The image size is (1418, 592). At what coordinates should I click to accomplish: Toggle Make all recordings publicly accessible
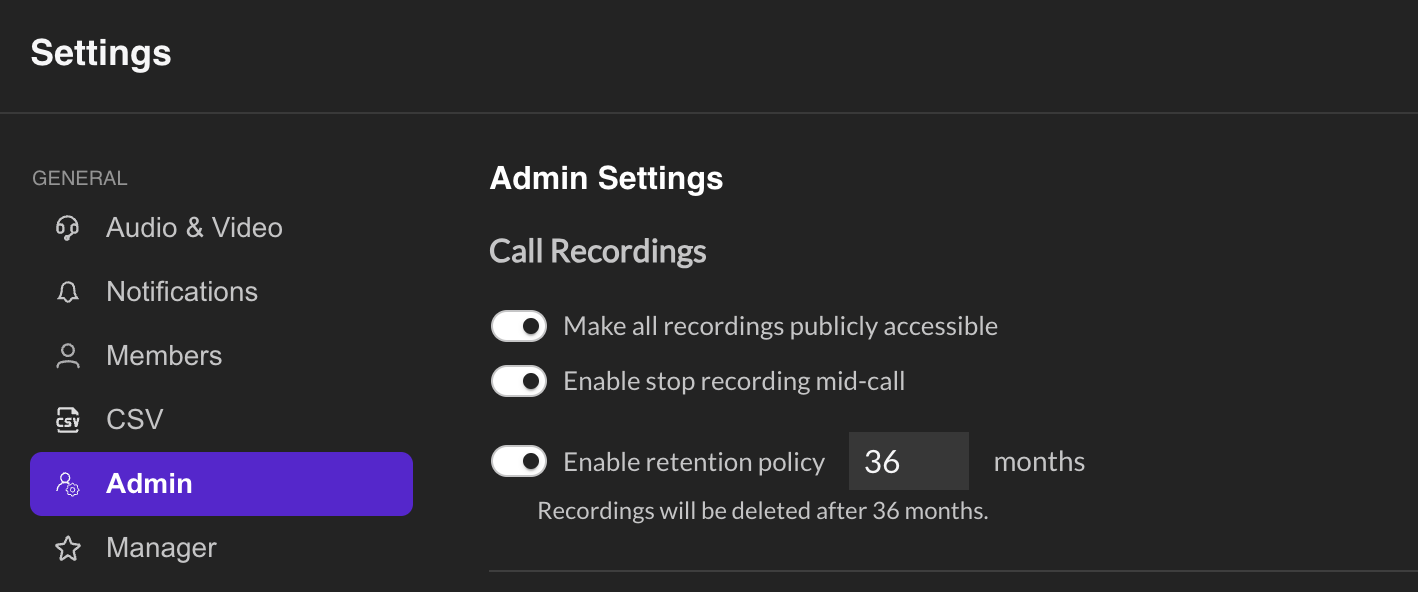point(519,326)
